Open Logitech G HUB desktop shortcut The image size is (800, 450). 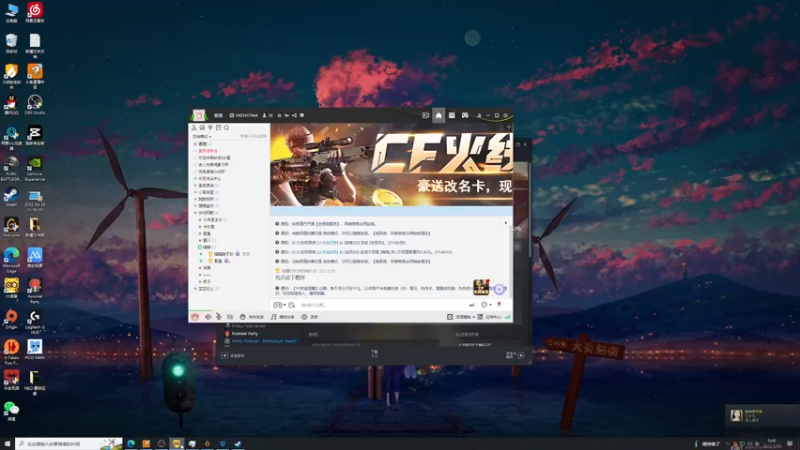(35, 322)
